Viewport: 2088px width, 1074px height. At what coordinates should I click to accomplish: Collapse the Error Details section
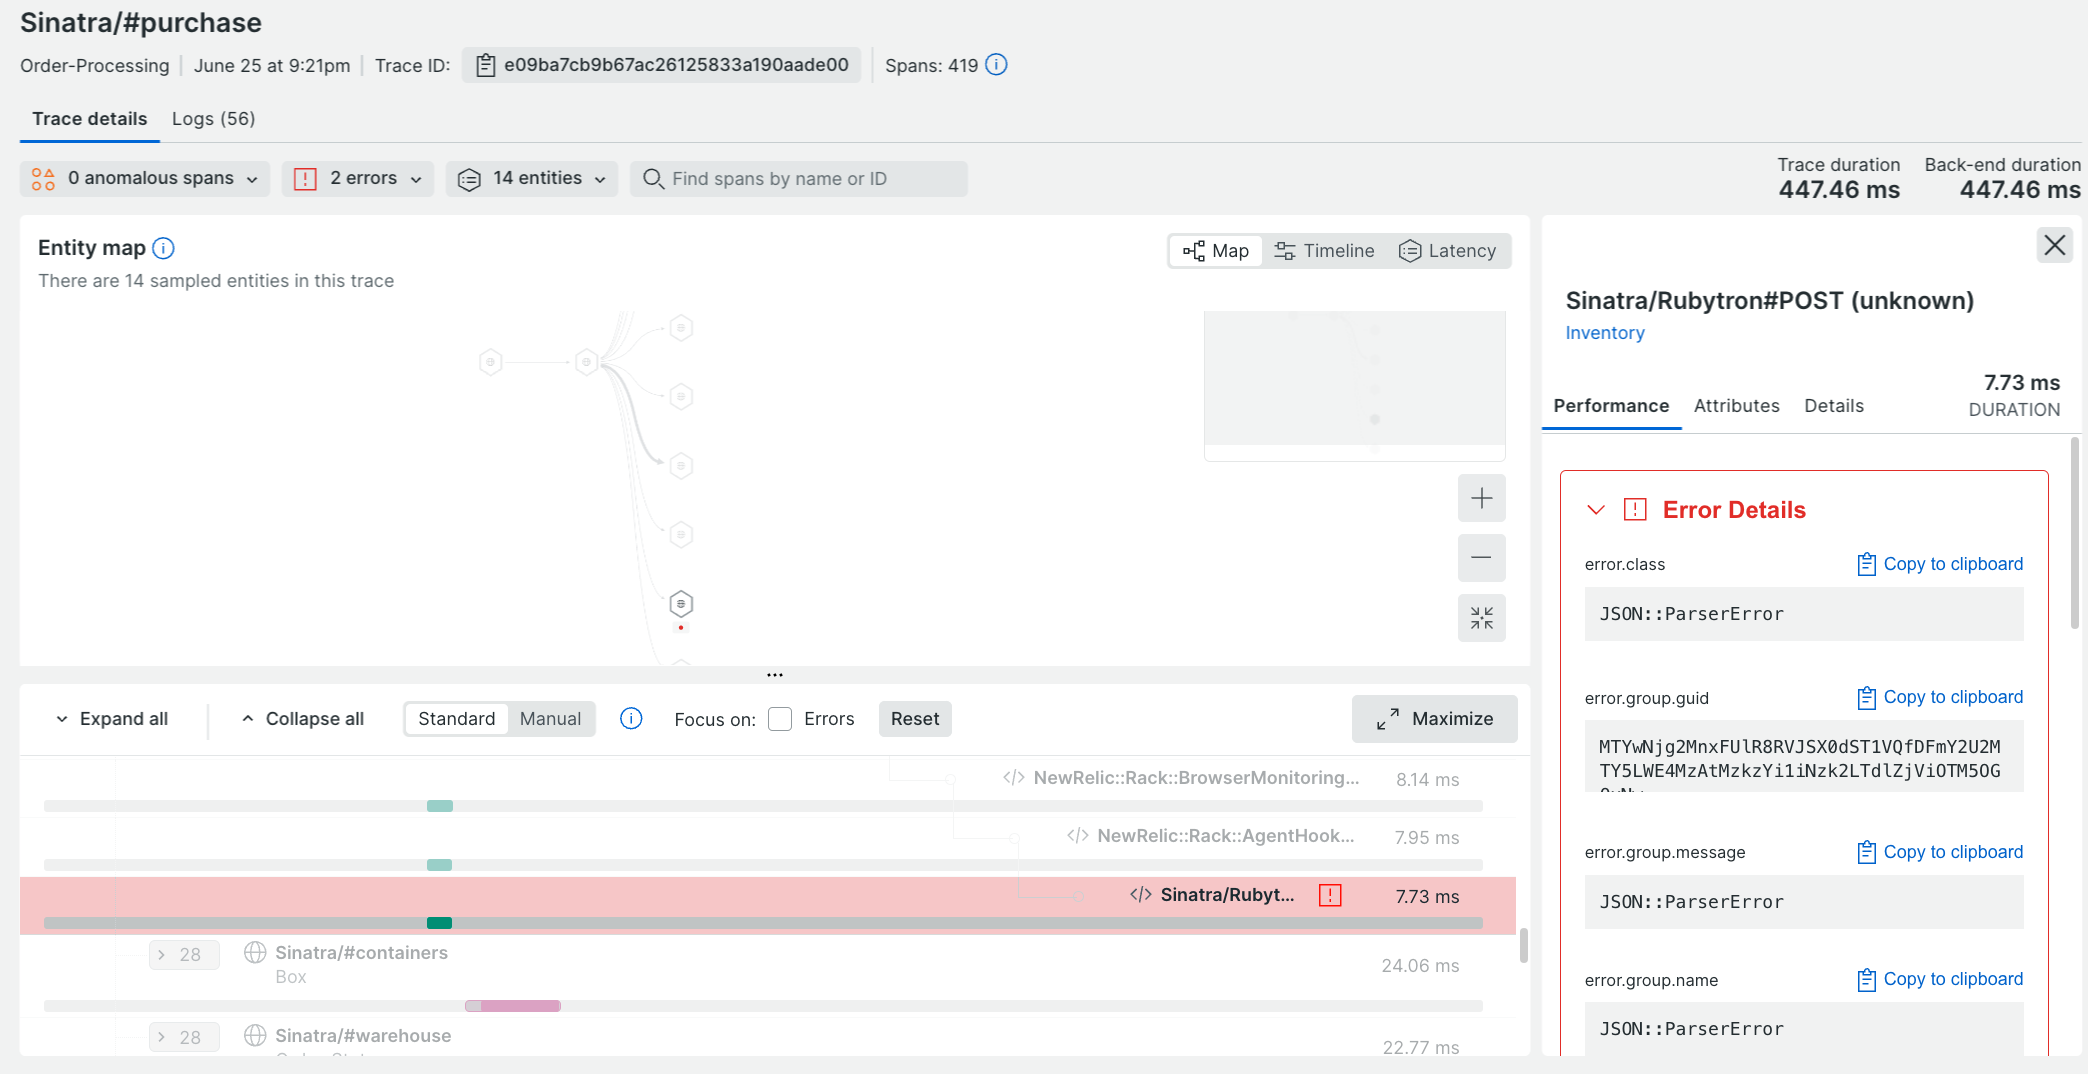pyautogui.click(x=1596, y=510)
